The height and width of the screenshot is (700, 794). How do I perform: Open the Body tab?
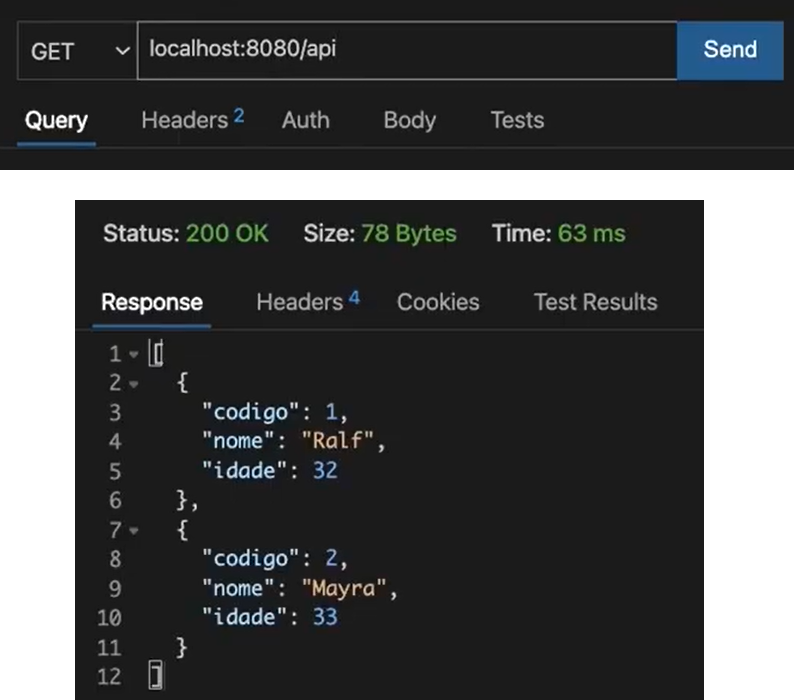pos(409,121)
